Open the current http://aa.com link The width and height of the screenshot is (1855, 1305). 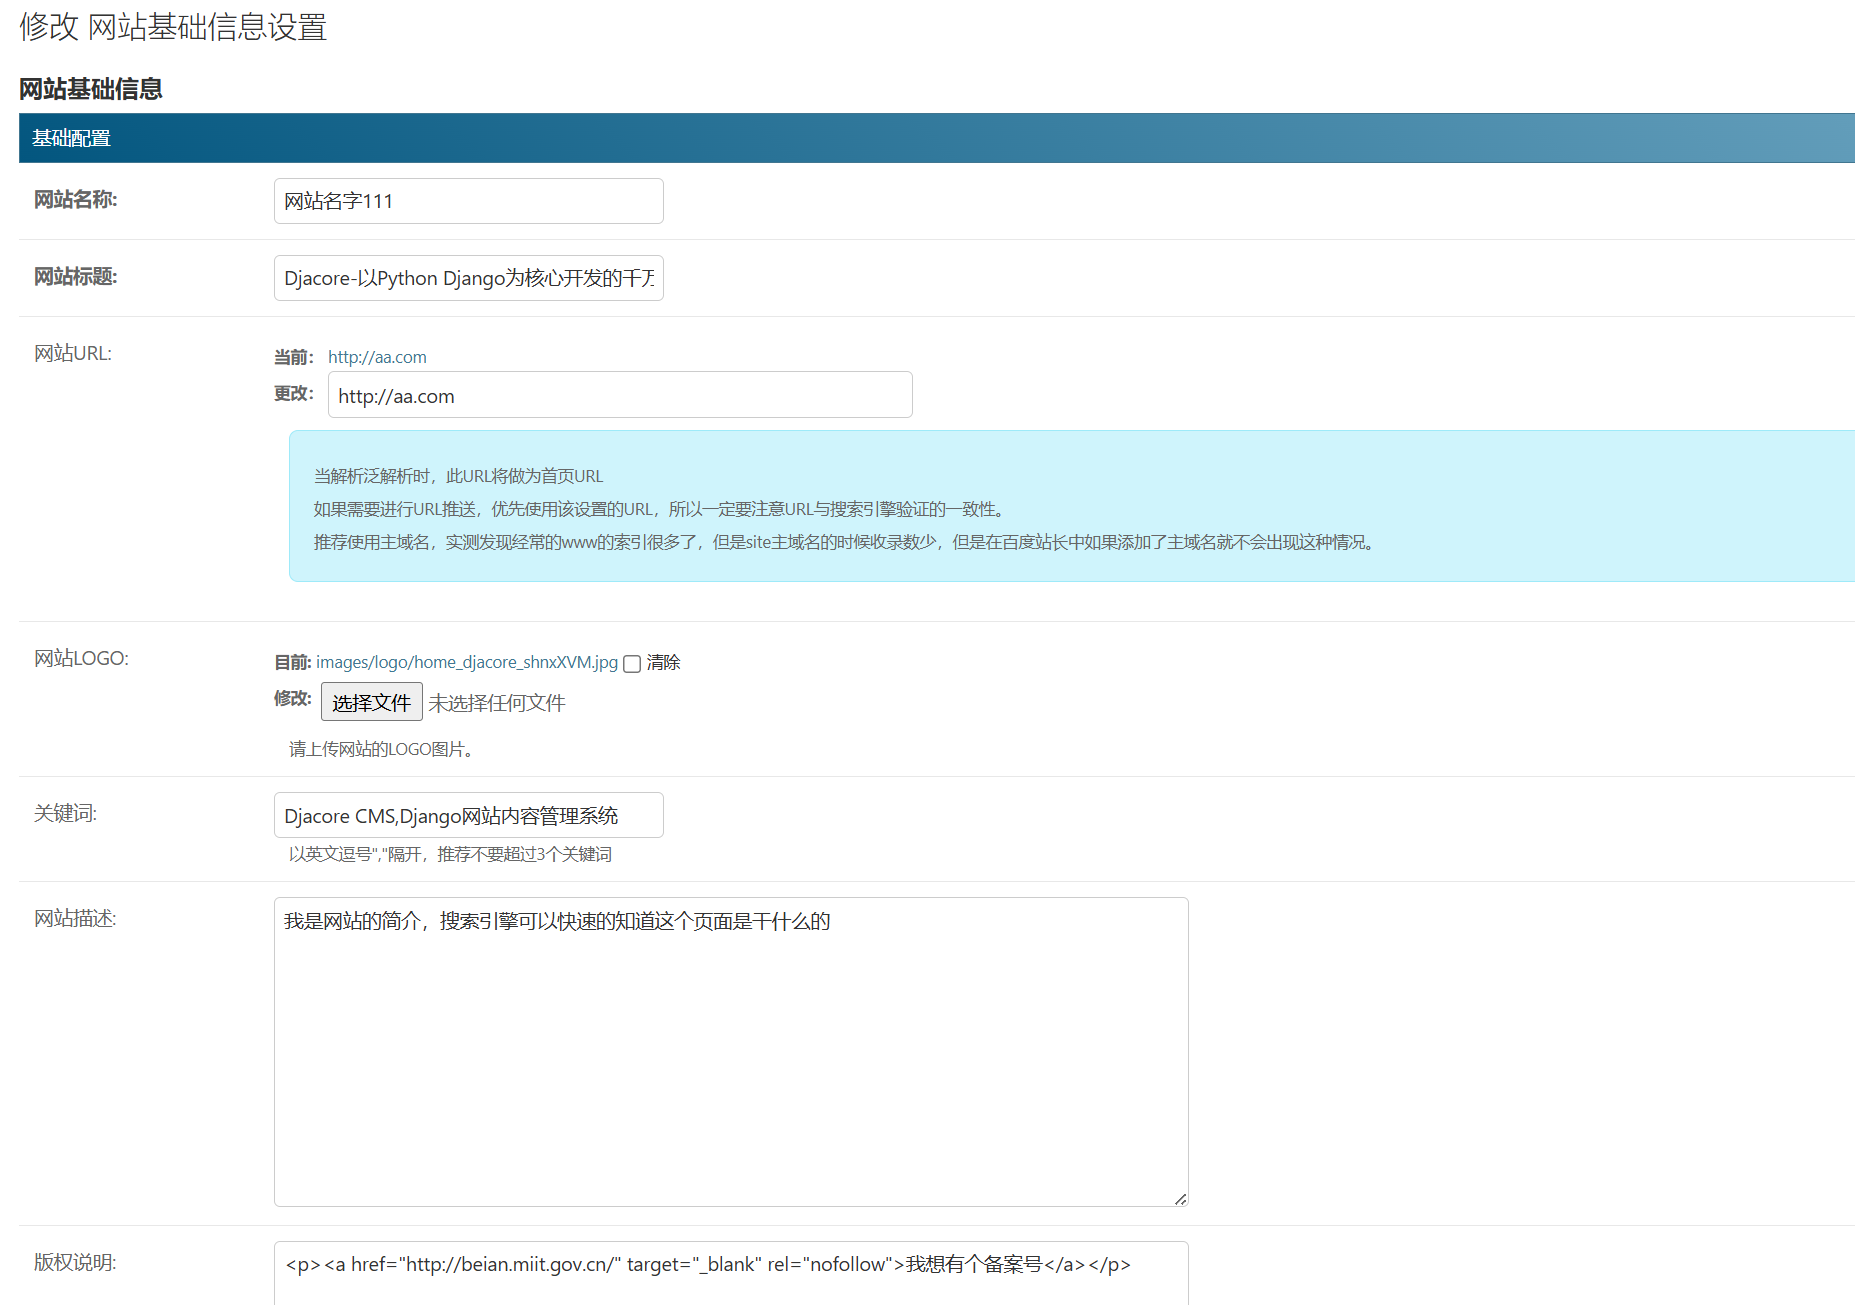377,357
